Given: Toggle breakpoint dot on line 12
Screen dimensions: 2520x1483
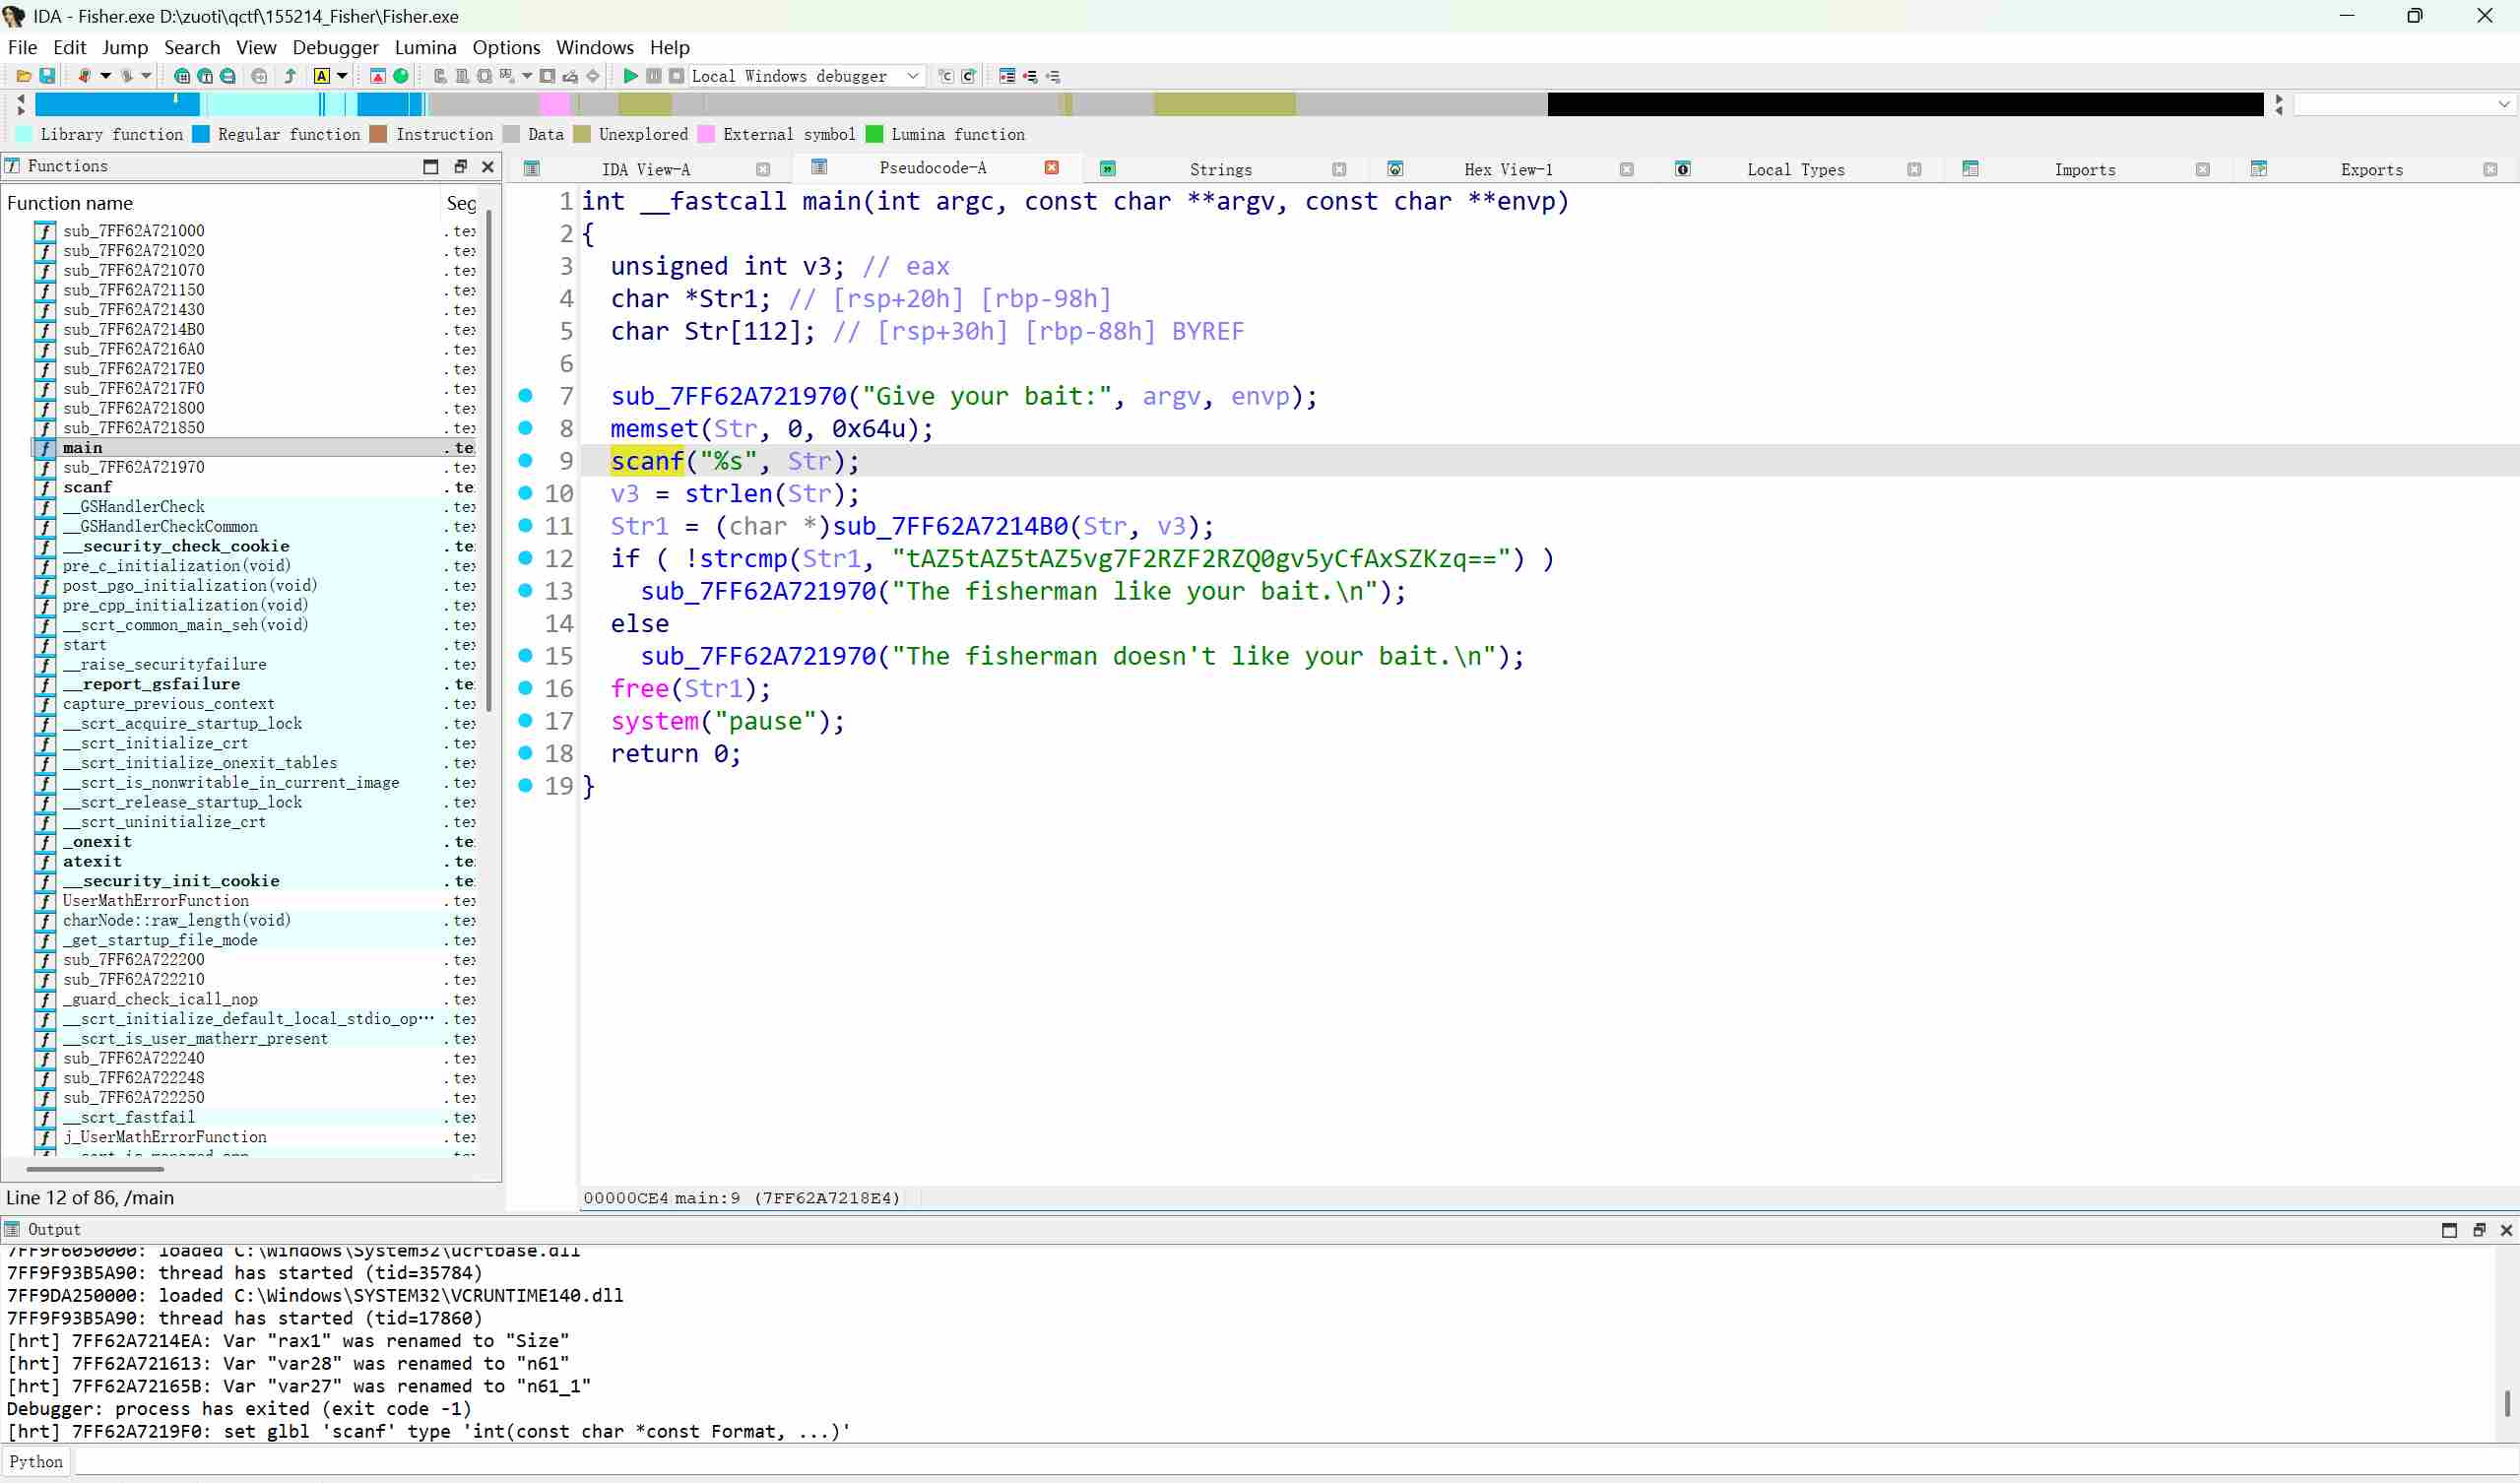Looking at the screenshot, I should (x=525, y=559).
